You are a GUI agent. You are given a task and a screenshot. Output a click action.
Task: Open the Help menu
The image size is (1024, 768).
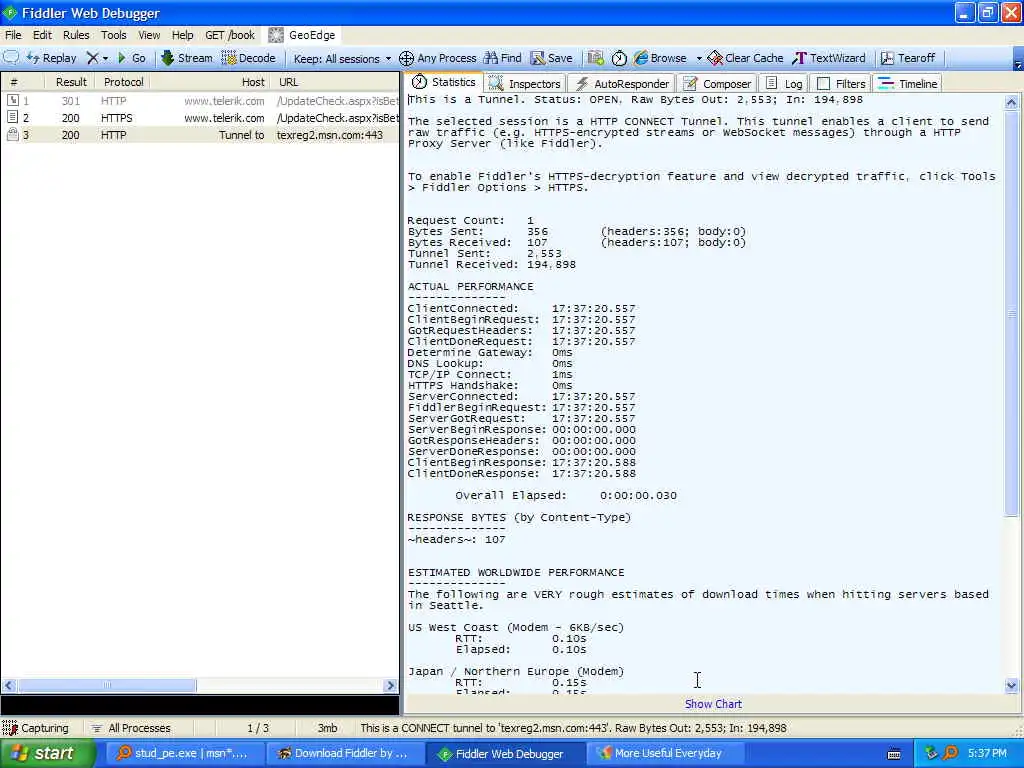pos(182,35)
